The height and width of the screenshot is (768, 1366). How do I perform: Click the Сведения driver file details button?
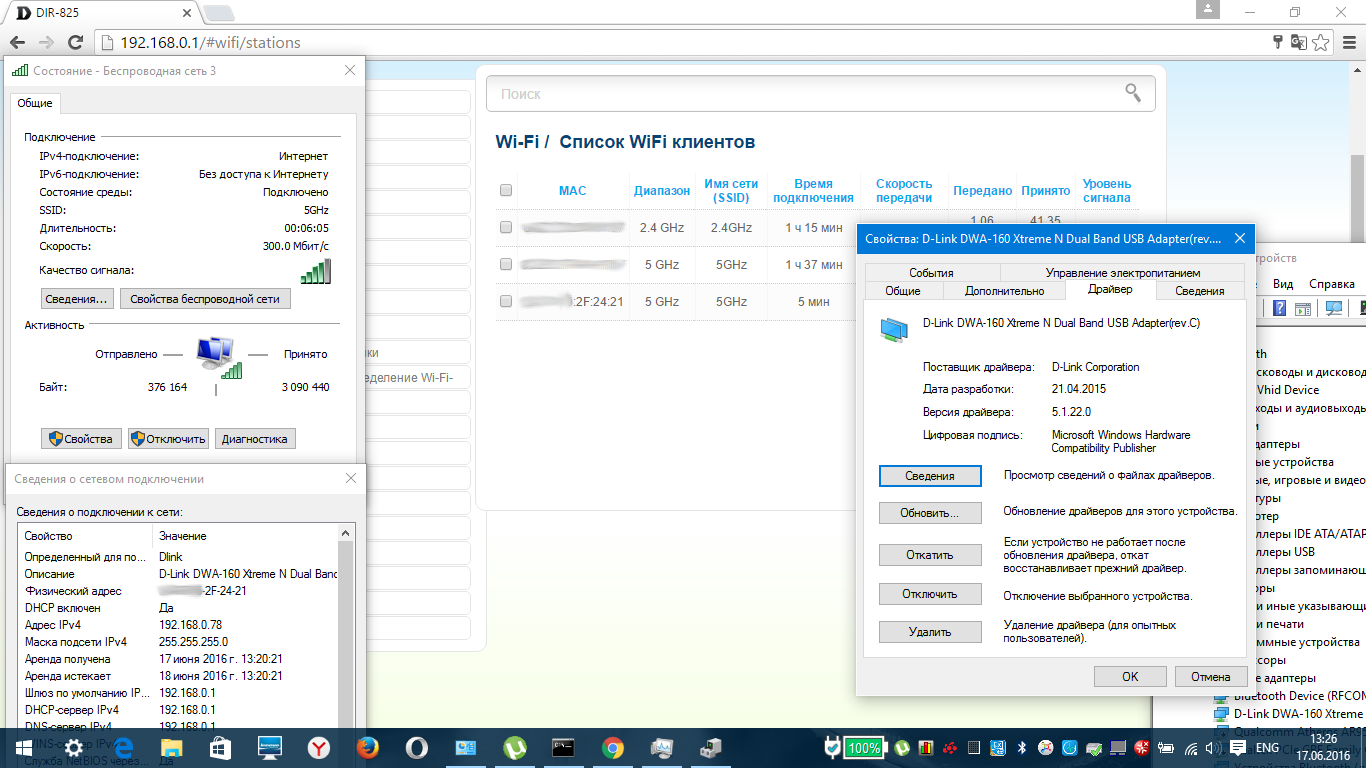(930, 476)
